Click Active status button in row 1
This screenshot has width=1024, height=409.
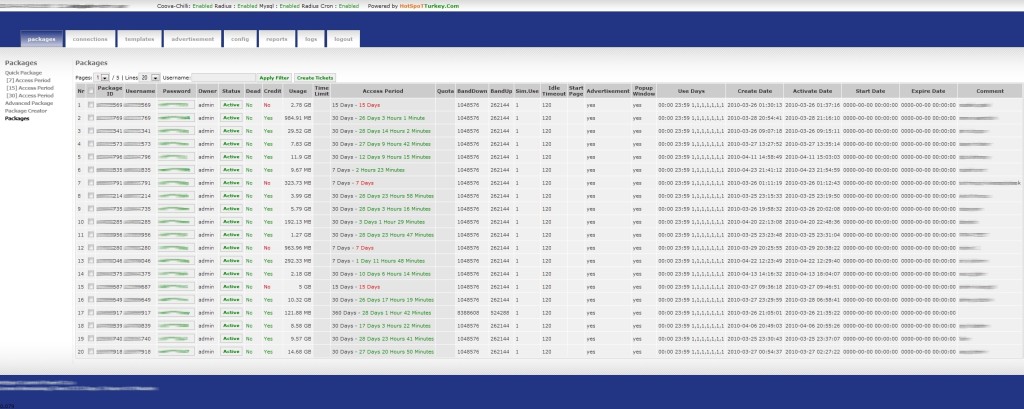[x=231, y=105]
